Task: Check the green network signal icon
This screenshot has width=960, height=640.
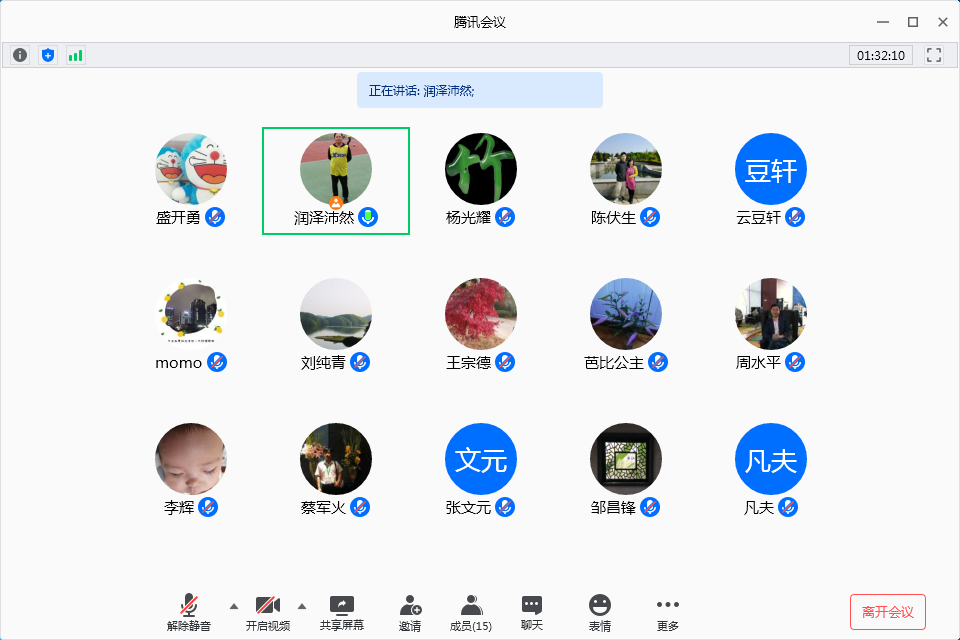Action: 76,55
